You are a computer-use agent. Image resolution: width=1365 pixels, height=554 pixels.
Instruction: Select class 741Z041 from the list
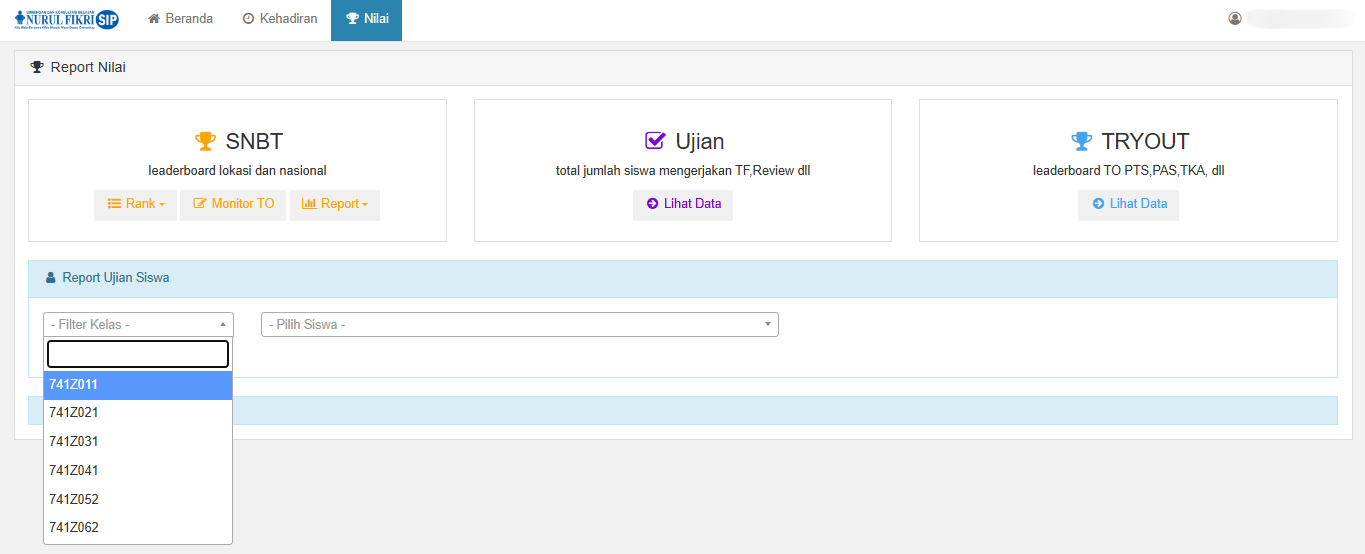click(x=138, y=470)
